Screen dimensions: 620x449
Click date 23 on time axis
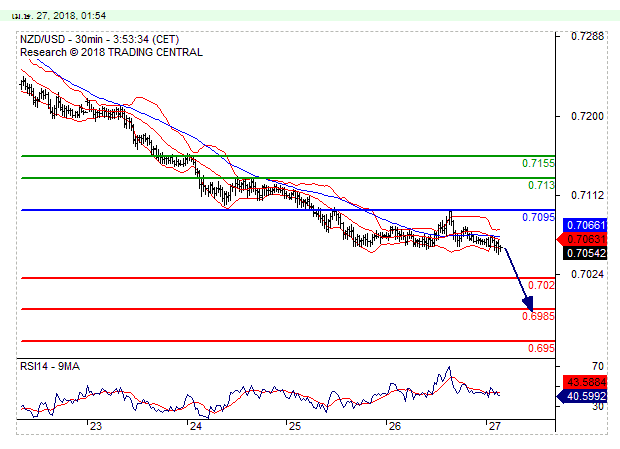96,426
